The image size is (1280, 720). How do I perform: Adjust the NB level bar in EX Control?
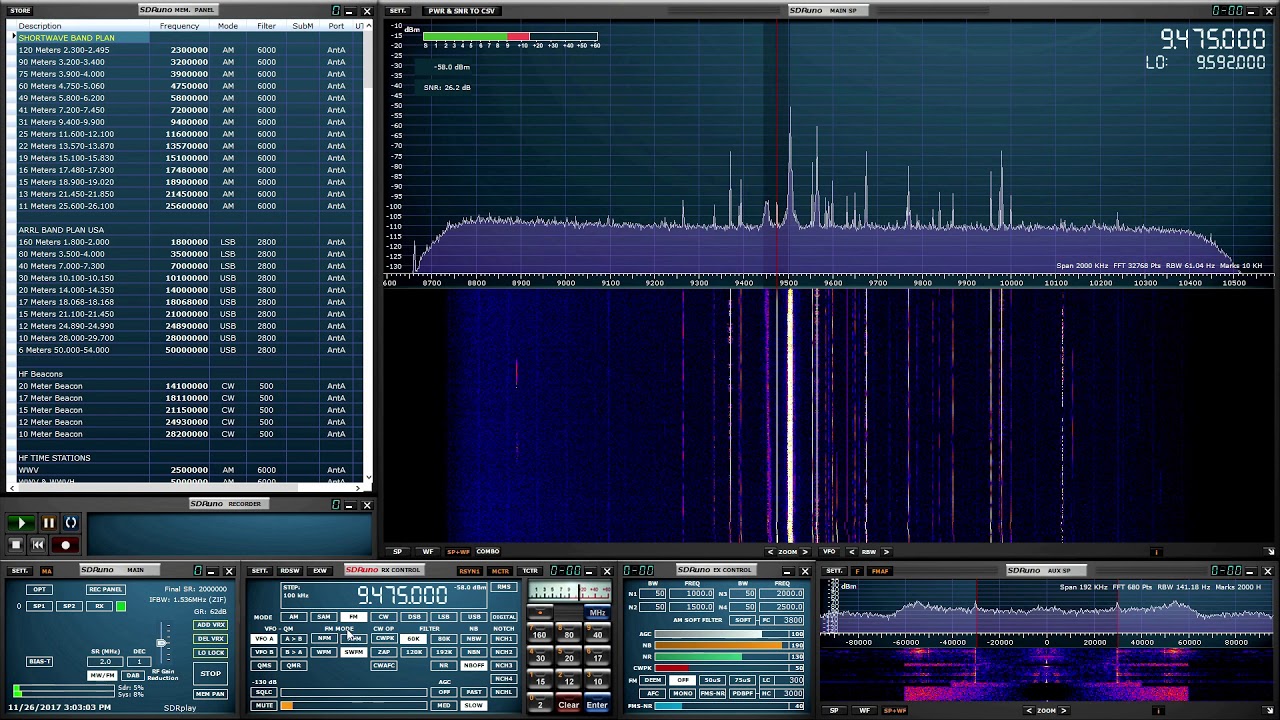[x=723, y=646]
